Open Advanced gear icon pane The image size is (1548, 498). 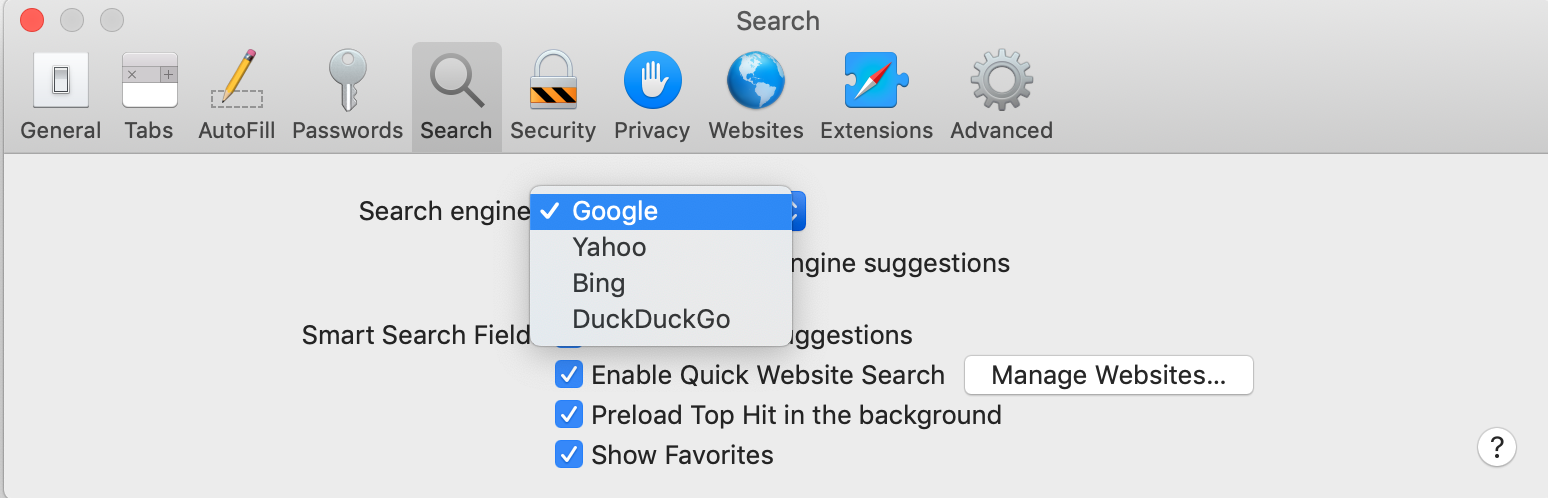(x=1001, y=97)
